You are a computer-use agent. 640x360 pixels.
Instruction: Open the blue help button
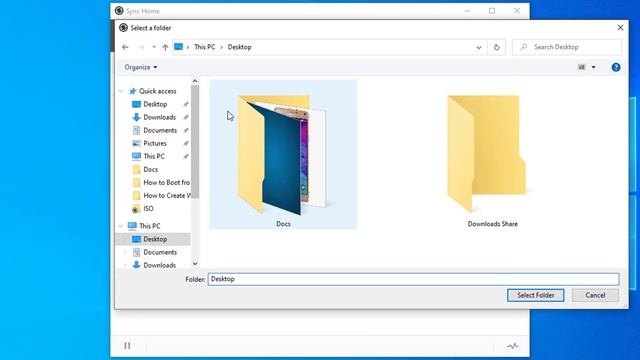click(616, 67)
